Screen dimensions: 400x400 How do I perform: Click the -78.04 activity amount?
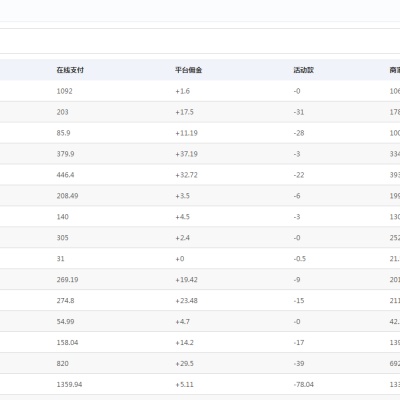(x=304, y=385)
